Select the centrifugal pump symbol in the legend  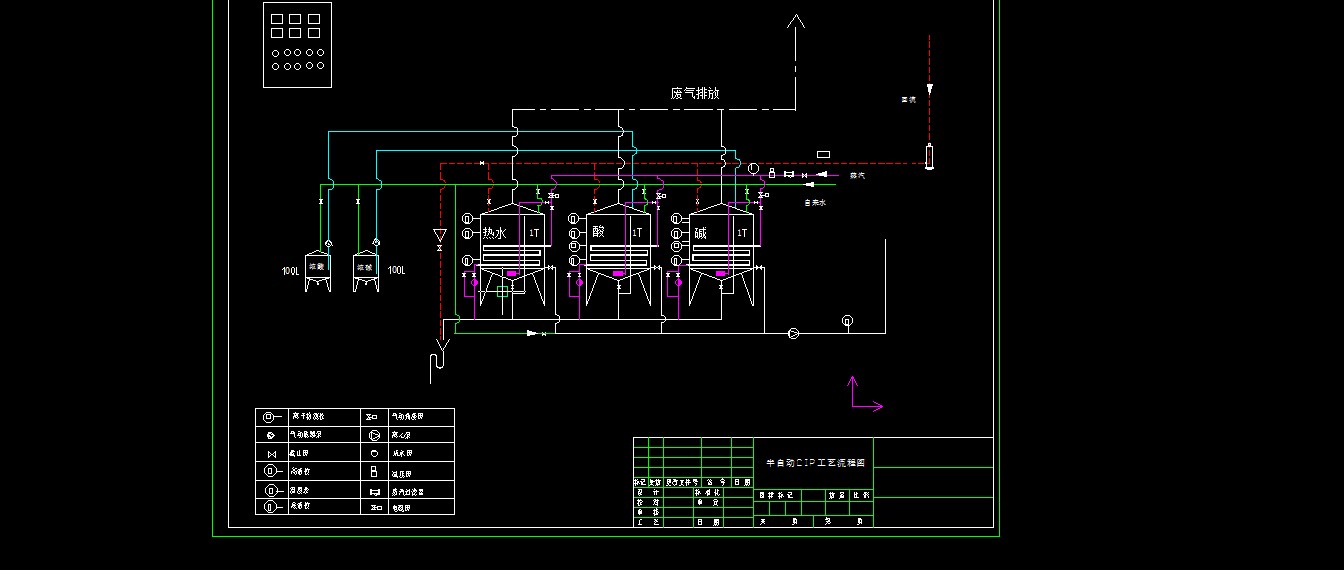(375, 435)
